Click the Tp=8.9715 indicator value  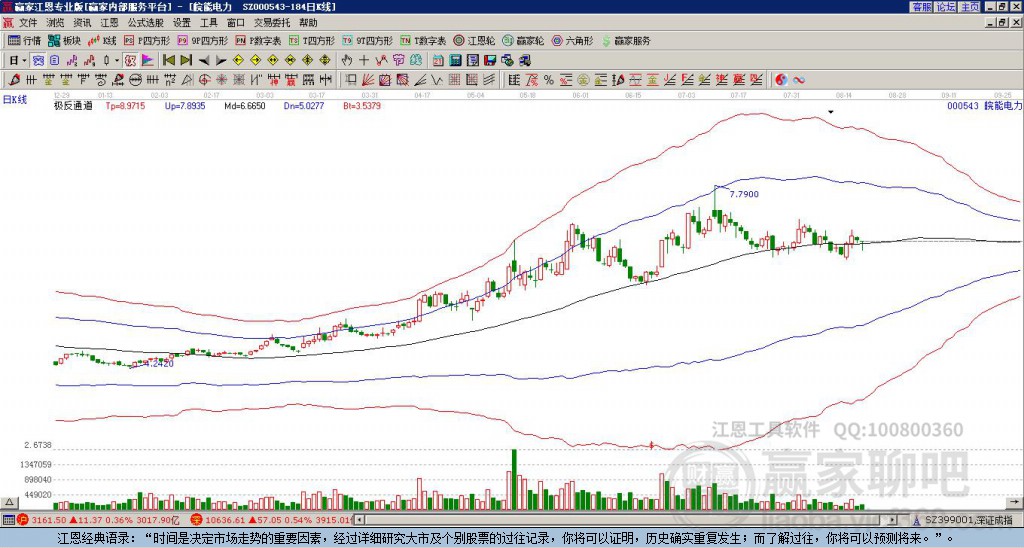(123, 105)
